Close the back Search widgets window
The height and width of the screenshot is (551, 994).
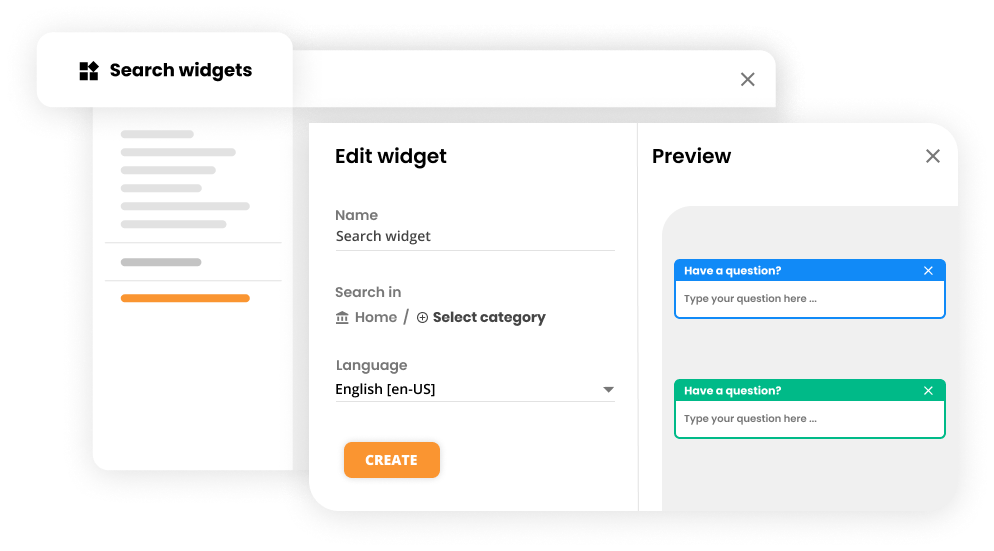coord(747,79)
